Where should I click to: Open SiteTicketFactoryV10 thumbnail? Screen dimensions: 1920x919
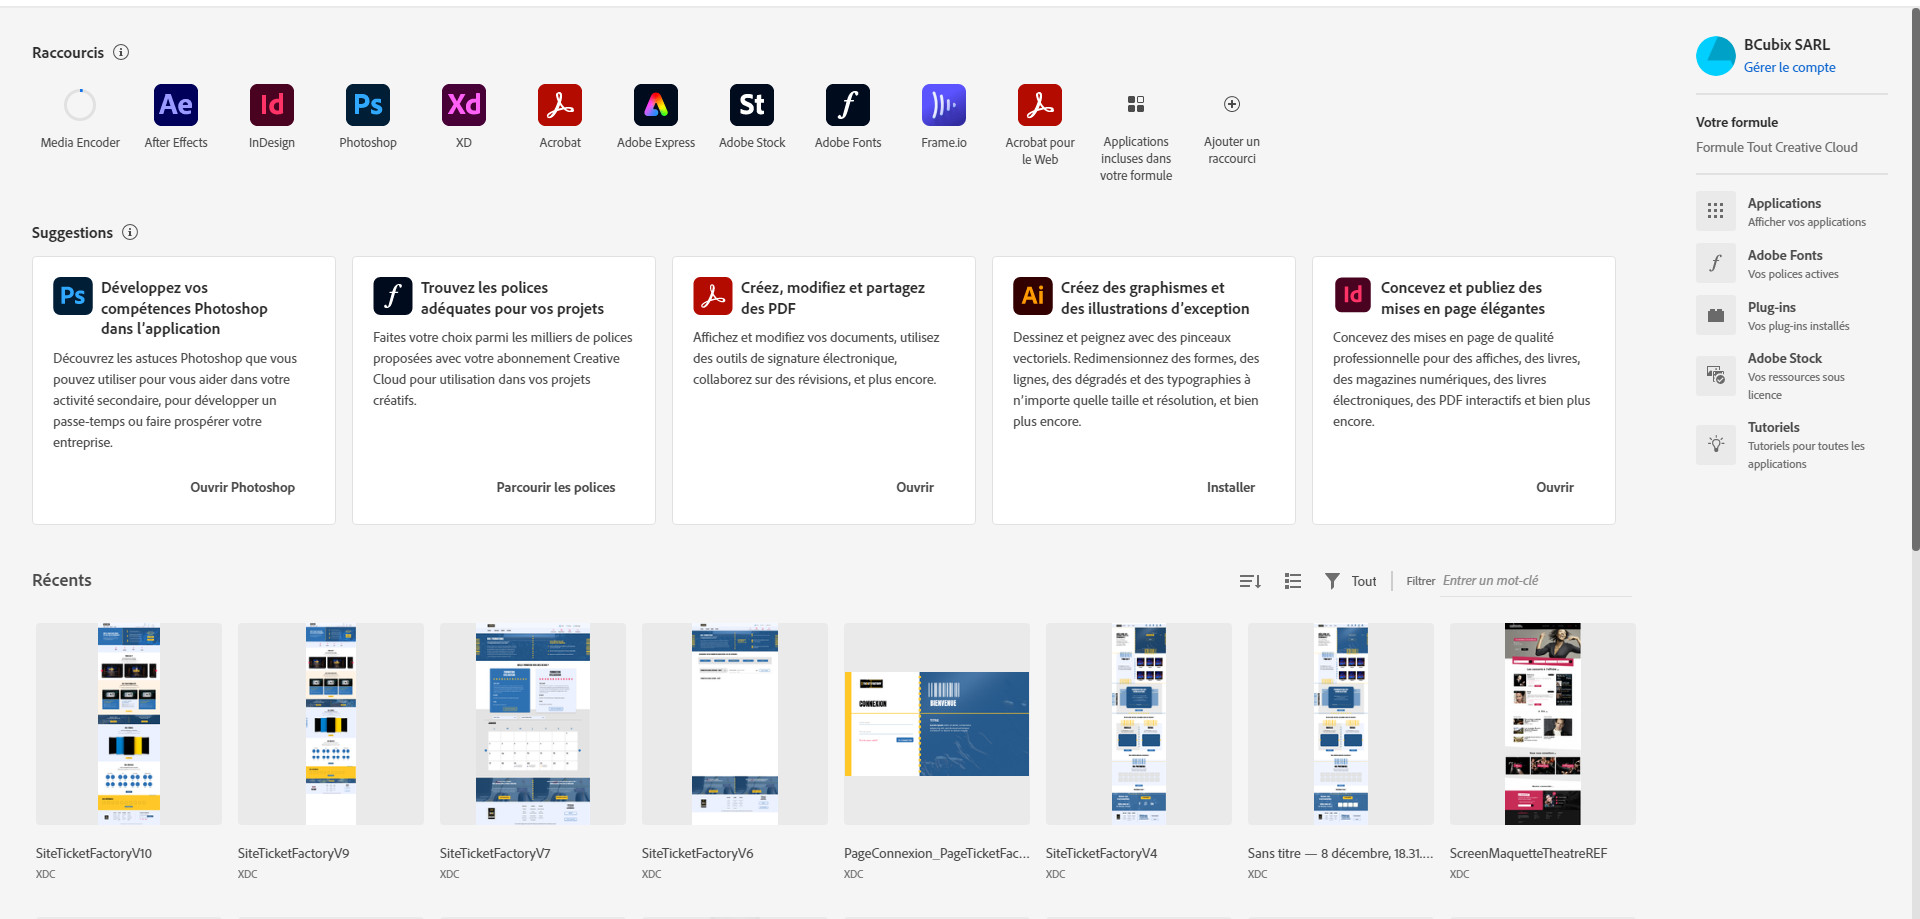pos(129,724)
